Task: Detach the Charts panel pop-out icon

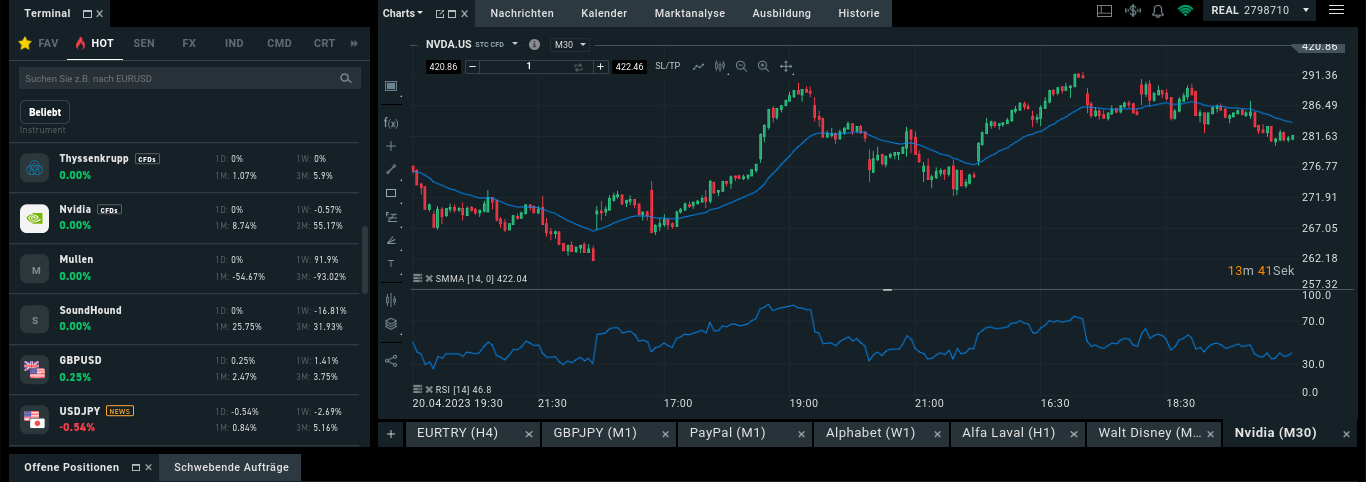Action: [x=439, y=14]
